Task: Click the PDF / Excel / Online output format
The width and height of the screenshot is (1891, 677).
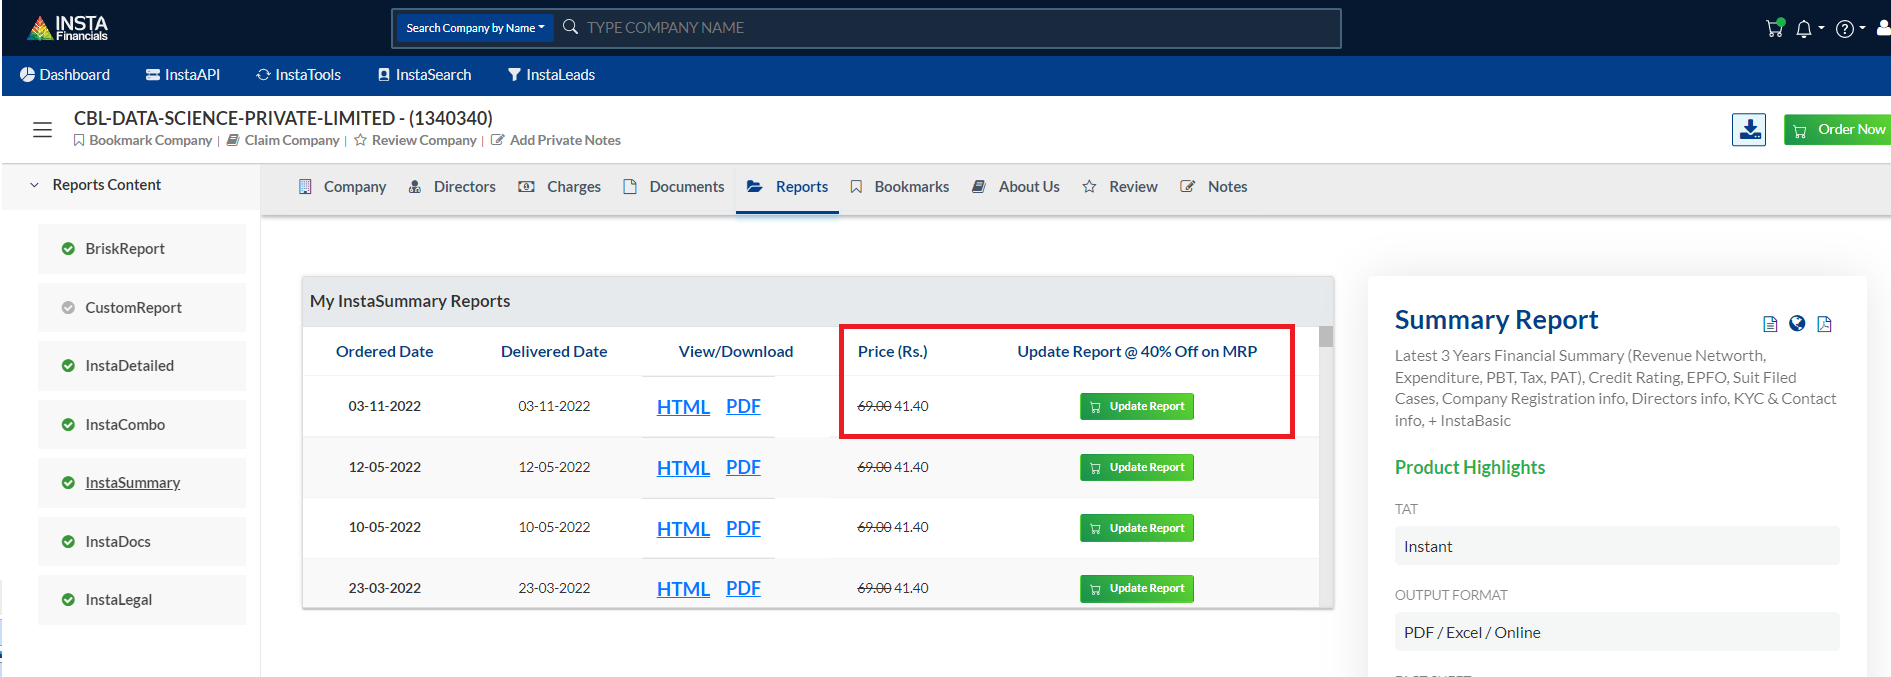Action: (1617, 632)
